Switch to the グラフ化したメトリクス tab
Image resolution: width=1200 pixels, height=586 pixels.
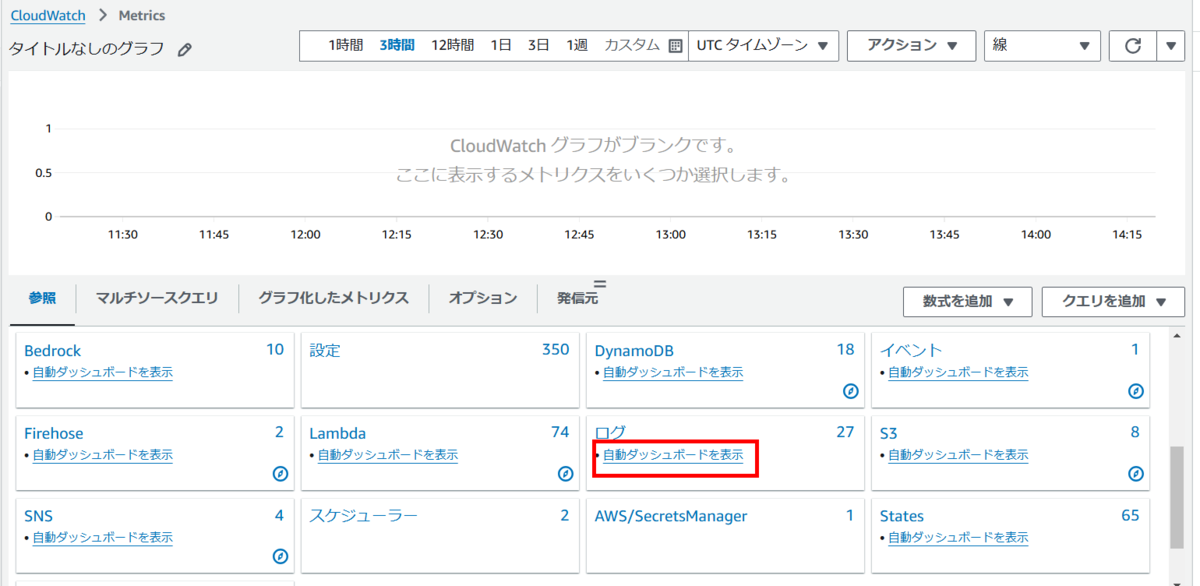pos(333,298)
